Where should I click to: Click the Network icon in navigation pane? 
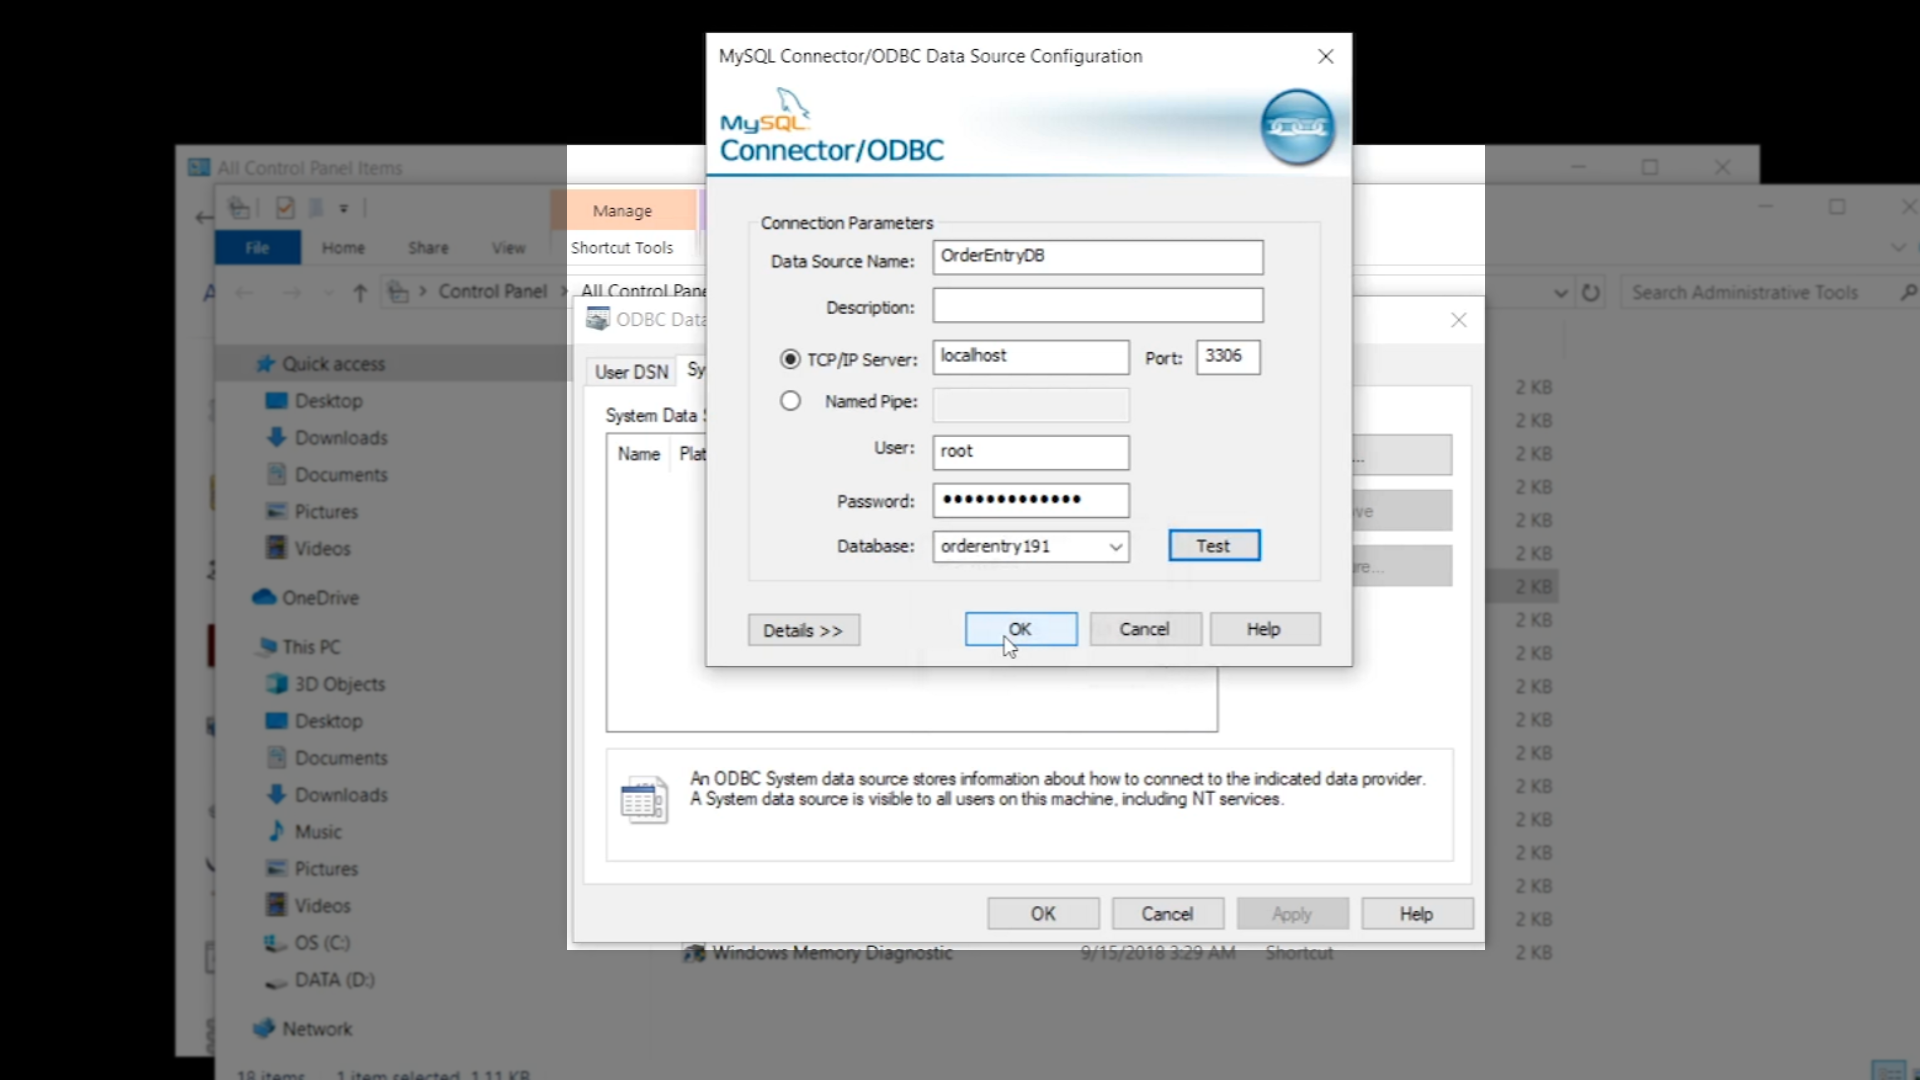[x=264, y=1028]
